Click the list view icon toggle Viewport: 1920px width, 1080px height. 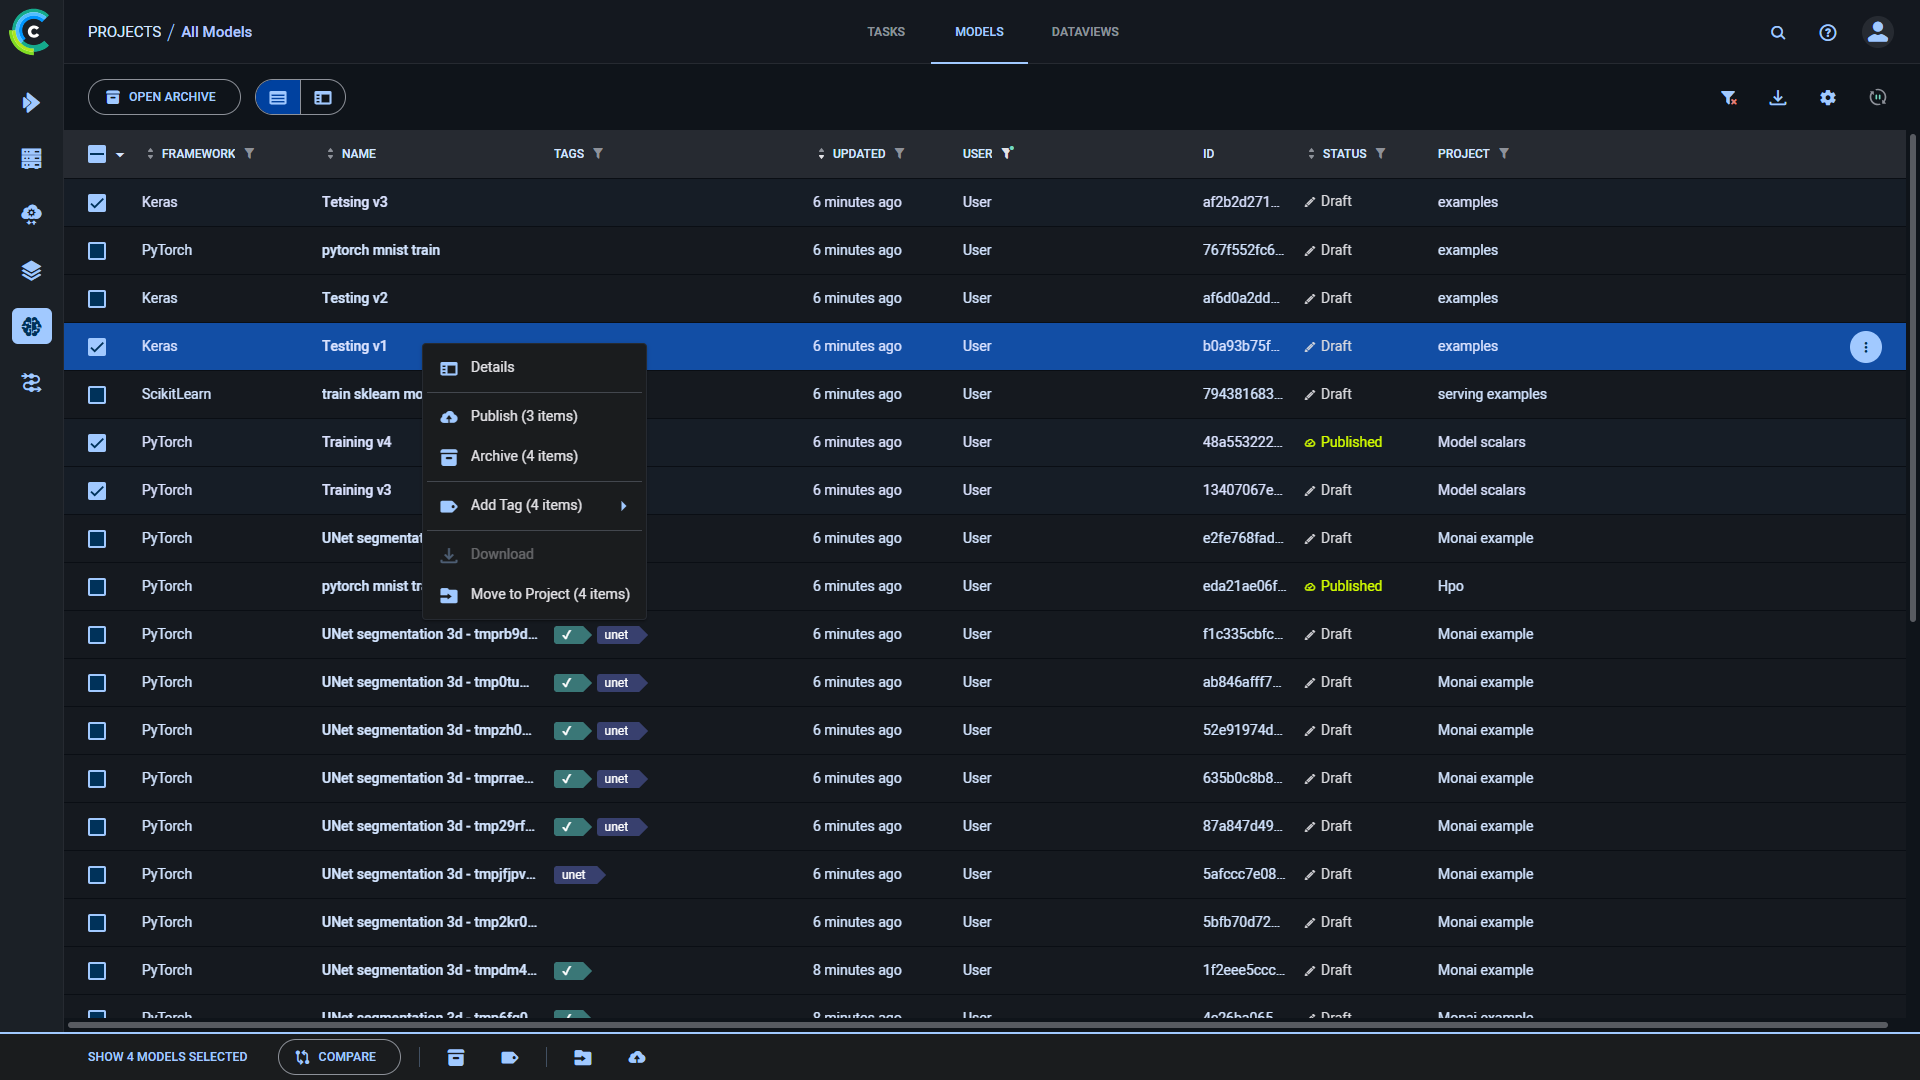tap(278, 98)
